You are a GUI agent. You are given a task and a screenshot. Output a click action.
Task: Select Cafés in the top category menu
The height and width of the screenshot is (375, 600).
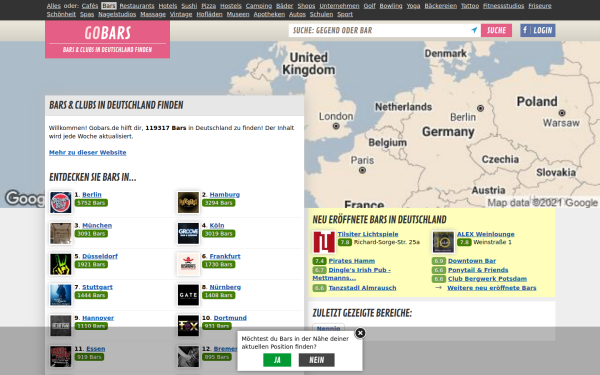click(90, 6)
